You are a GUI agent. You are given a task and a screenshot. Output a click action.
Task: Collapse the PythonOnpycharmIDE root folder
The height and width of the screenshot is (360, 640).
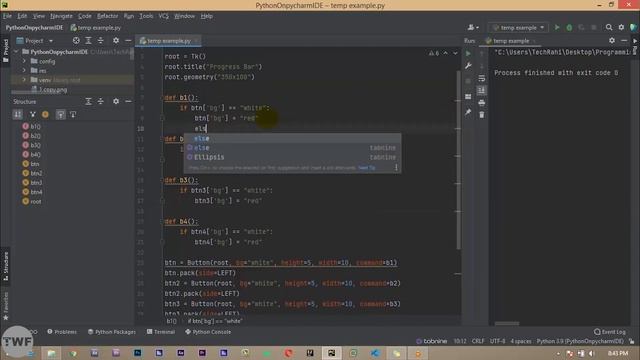[16, 52]
